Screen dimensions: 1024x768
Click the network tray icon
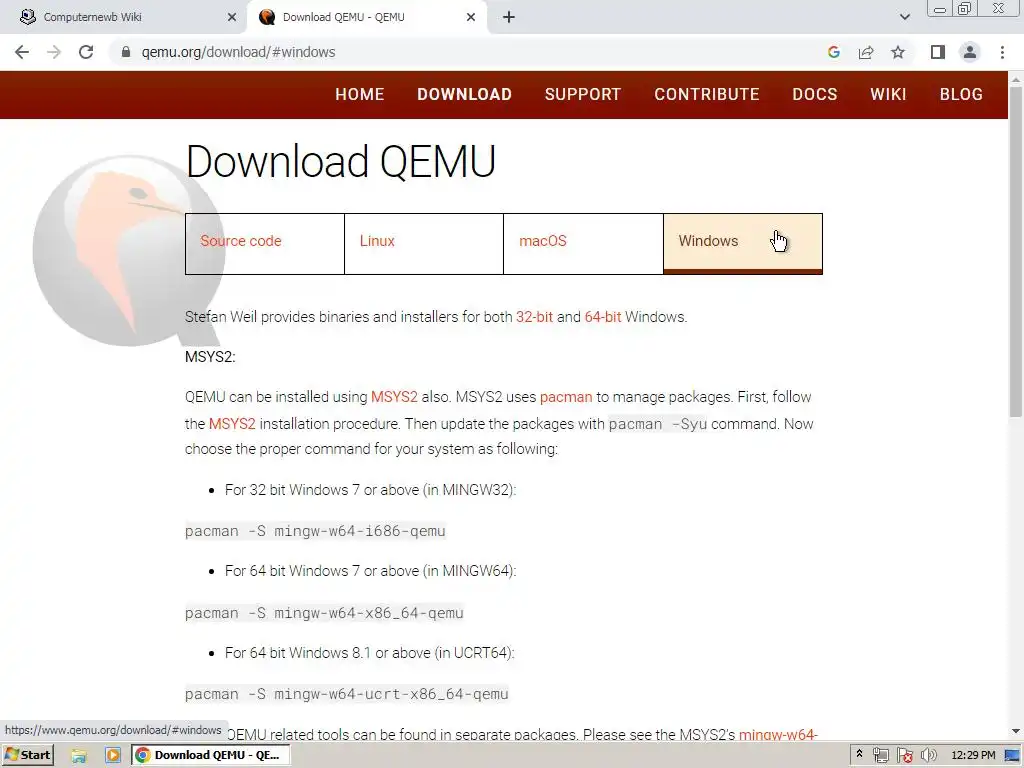click(x=880, y=756)
